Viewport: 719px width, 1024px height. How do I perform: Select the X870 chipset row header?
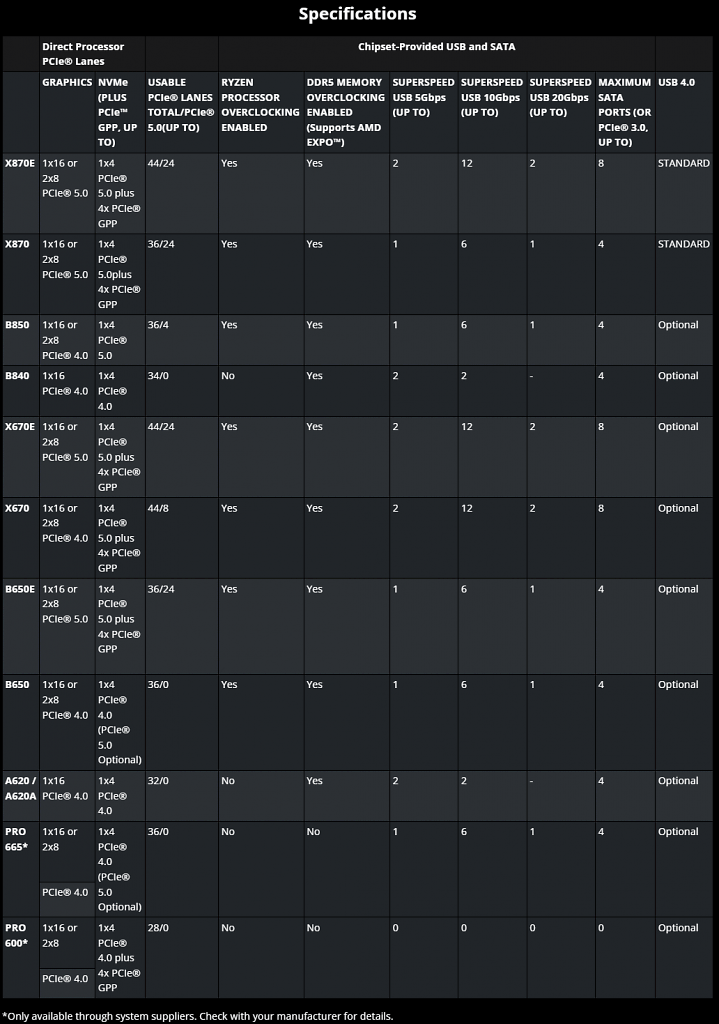point(17,244)
